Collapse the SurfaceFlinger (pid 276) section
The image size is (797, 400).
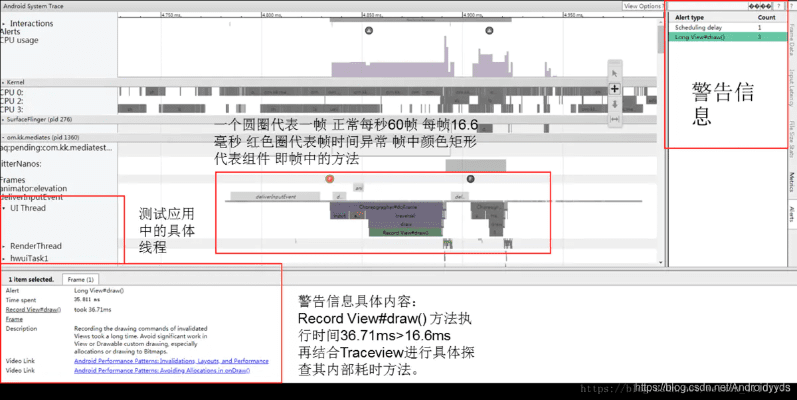(4, 119)
